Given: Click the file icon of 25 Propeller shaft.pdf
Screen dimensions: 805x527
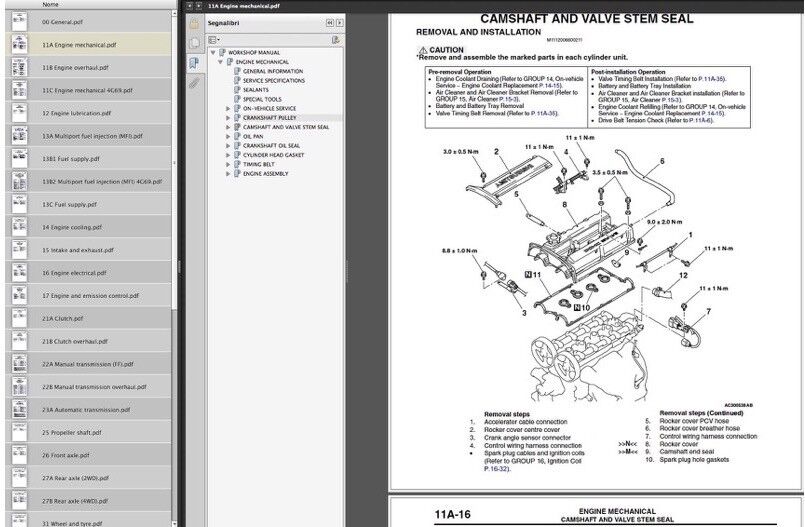Looking at the screenshot, I should click(20, 432).
